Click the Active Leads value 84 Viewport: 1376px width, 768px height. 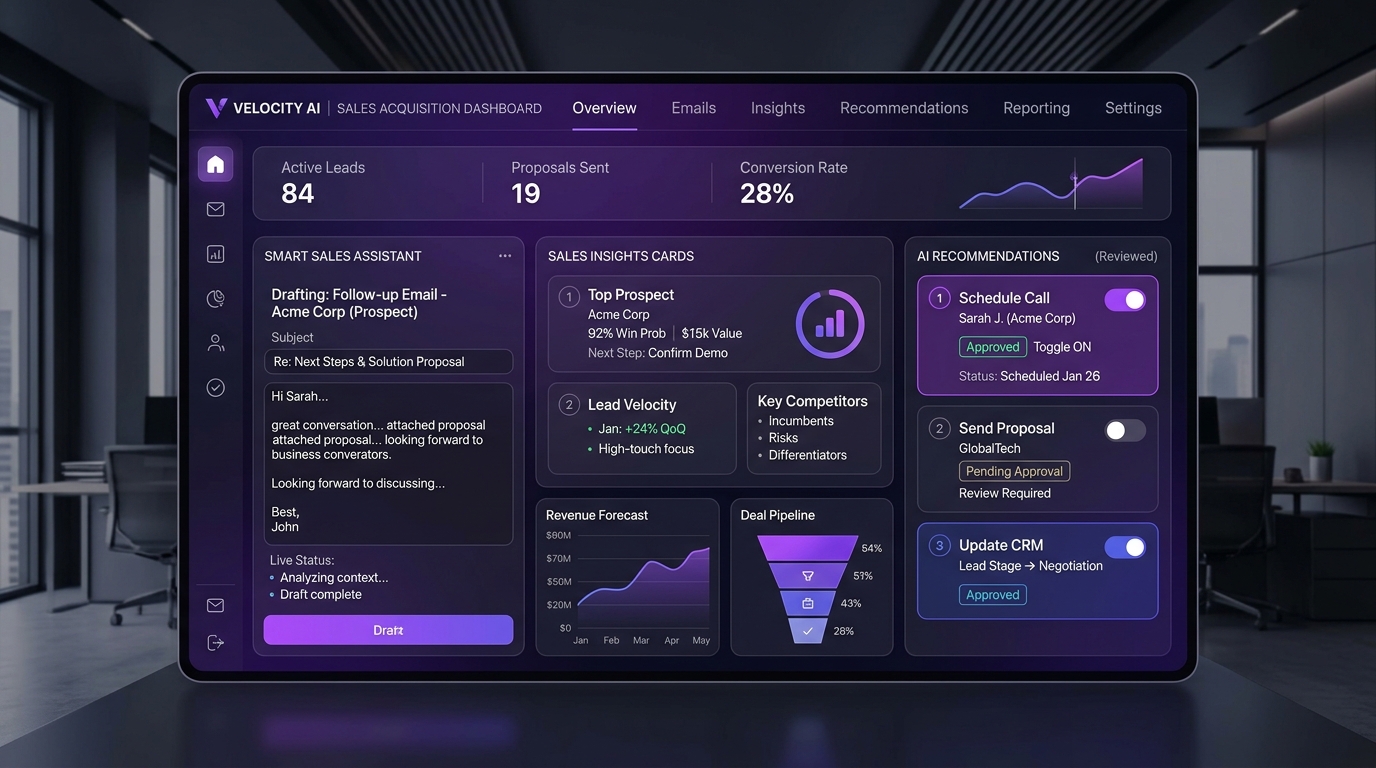pos(298,194)
